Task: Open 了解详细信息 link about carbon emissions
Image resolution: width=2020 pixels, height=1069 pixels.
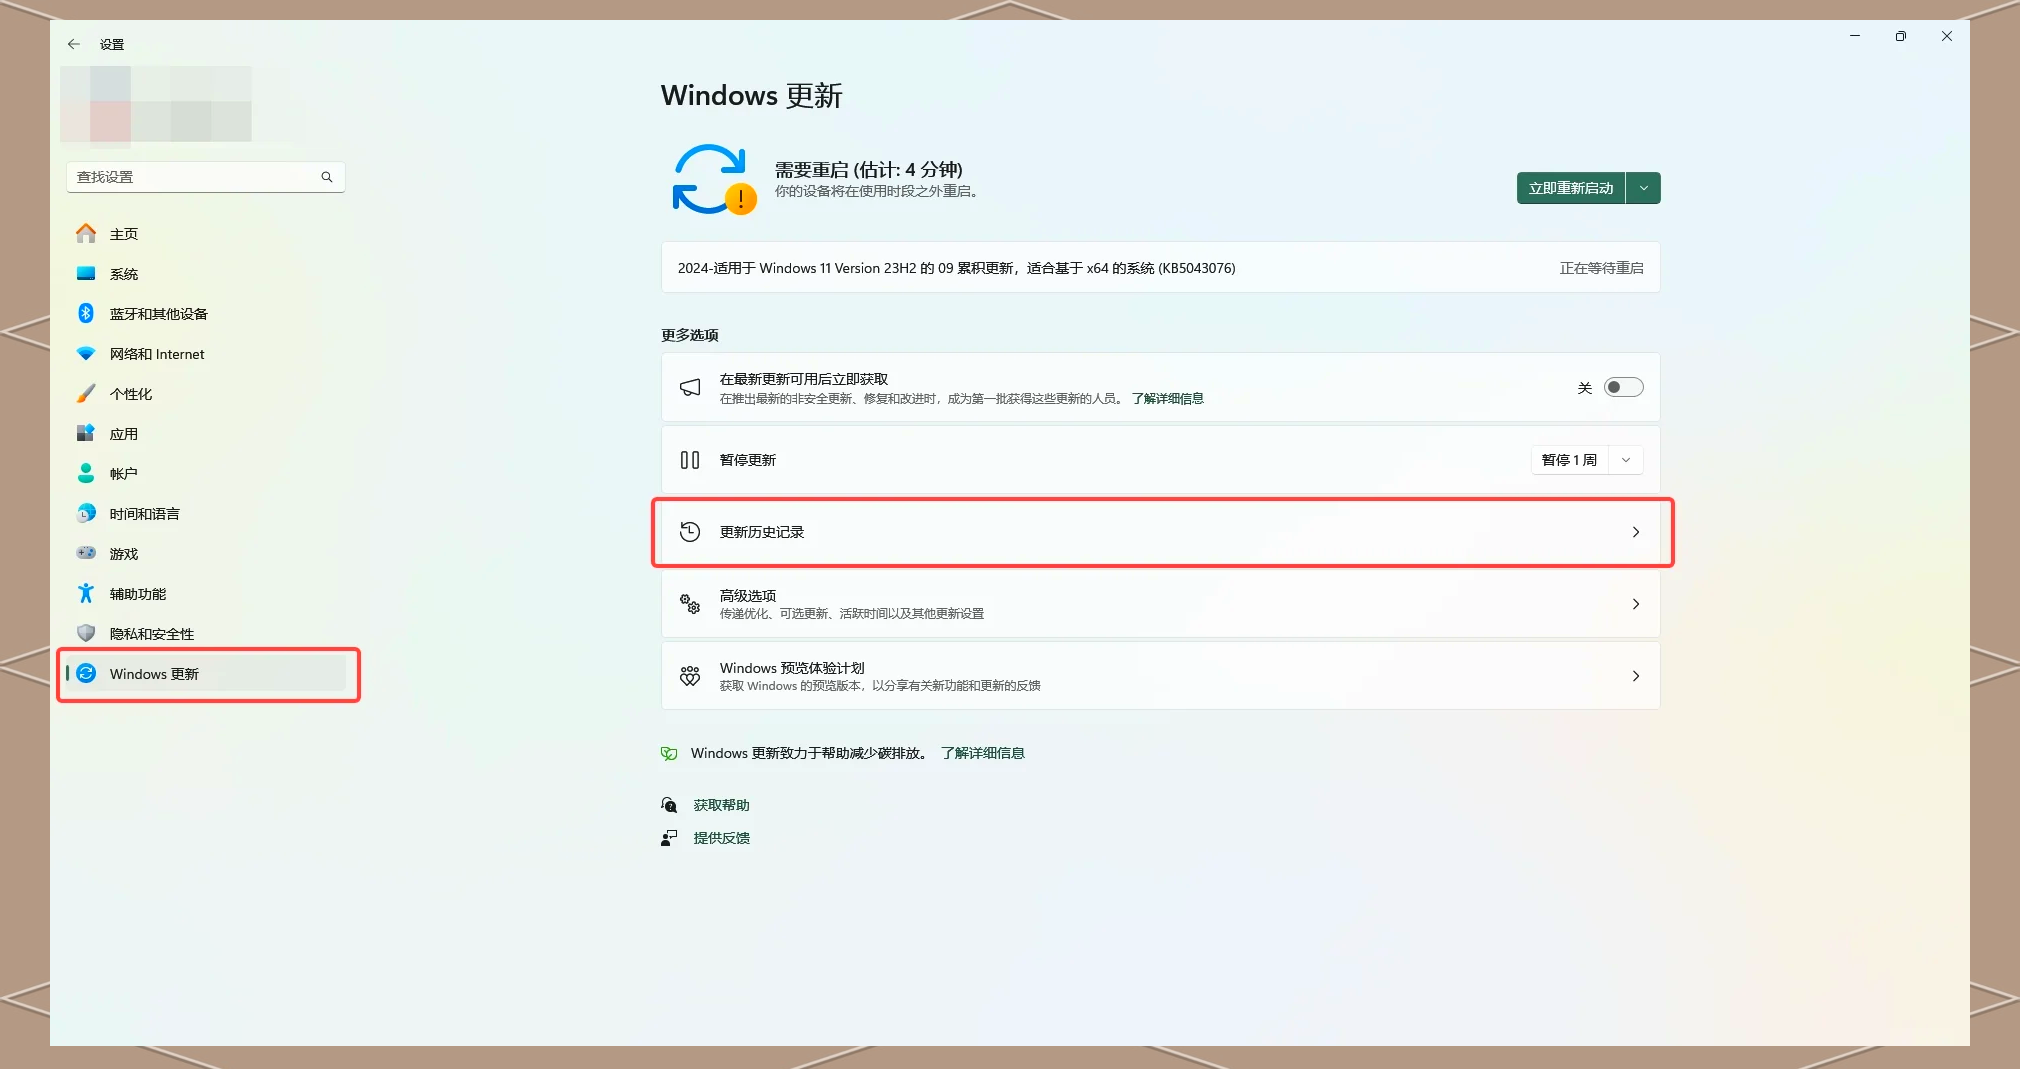Action: 982,753
